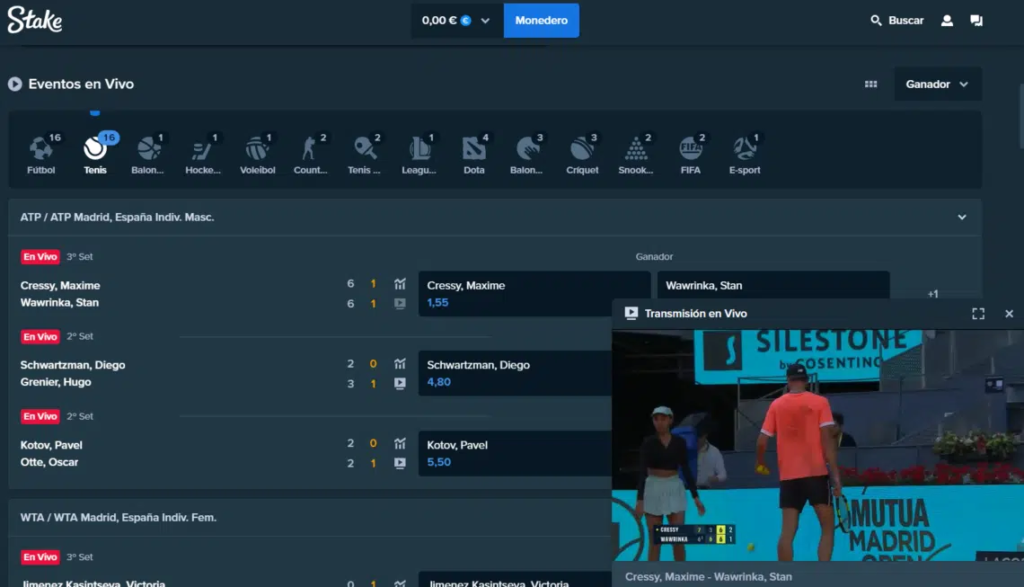1024x587 pixels.
Task: Collapse the ATP Madrid section chevron
Action: pyautogui.click(x=961, y=217)
